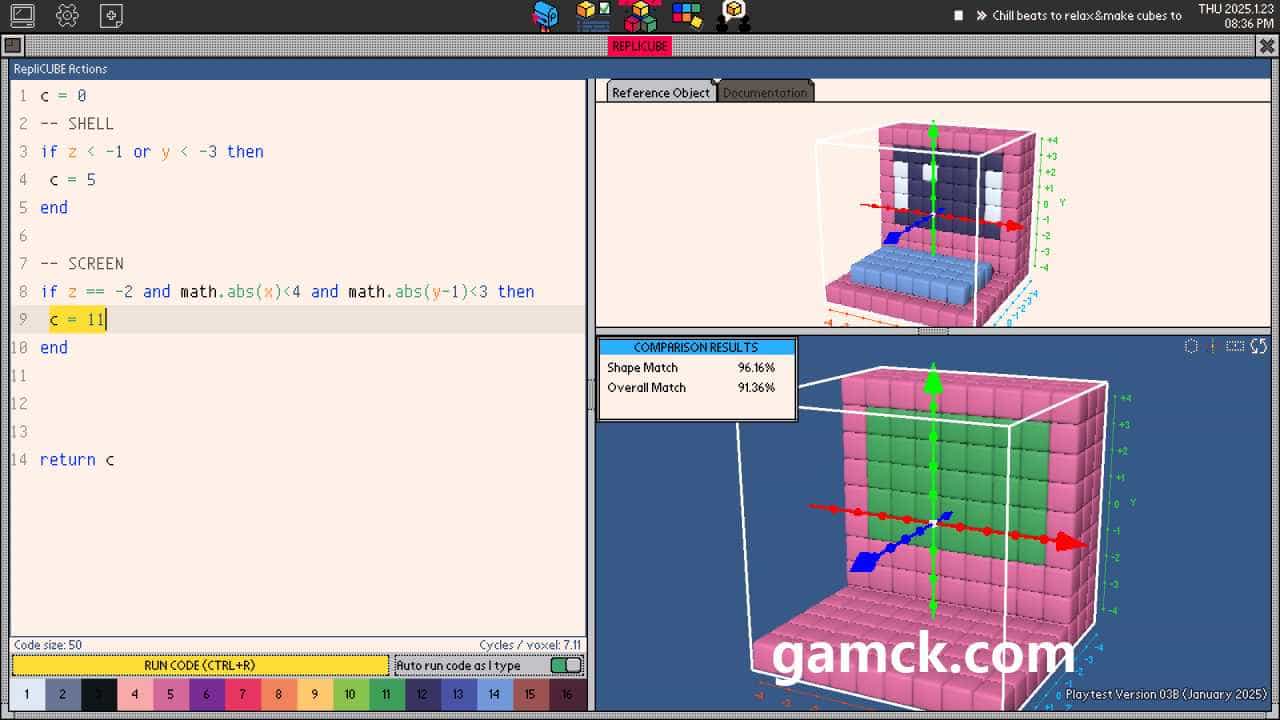Reset the 3D camera rotation icon
The image size is (1280, 720).
[x=1259, y=346]
